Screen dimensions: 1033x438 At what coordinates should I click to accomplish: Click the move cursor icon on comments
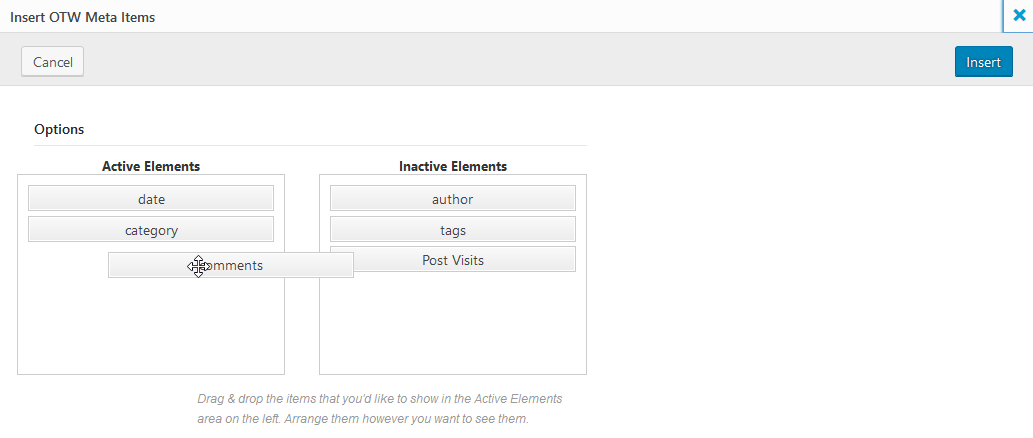click(199, 266)
